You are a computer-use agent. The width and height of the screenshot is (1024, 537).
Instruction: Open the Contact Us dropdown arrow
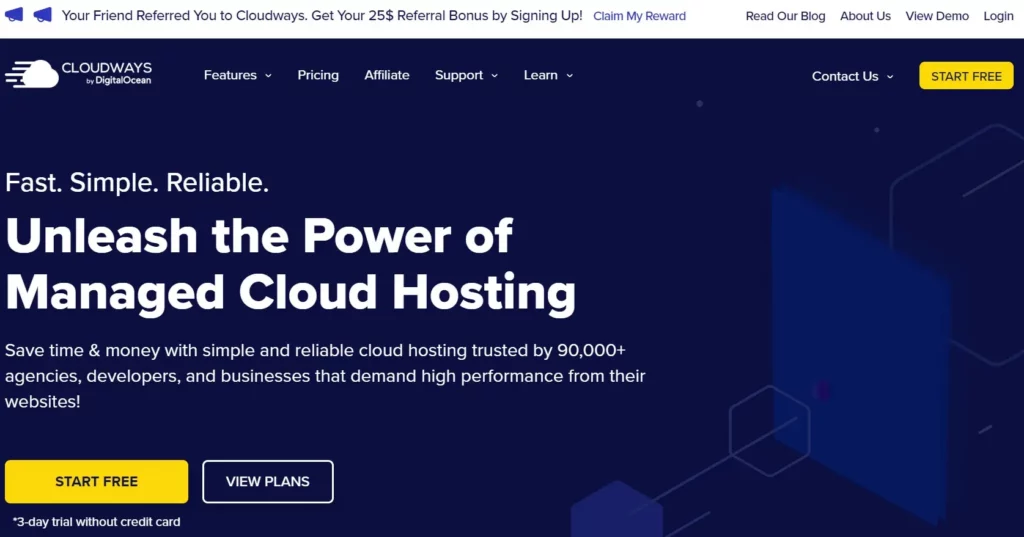pyautogui.click(x=889, y=76)
